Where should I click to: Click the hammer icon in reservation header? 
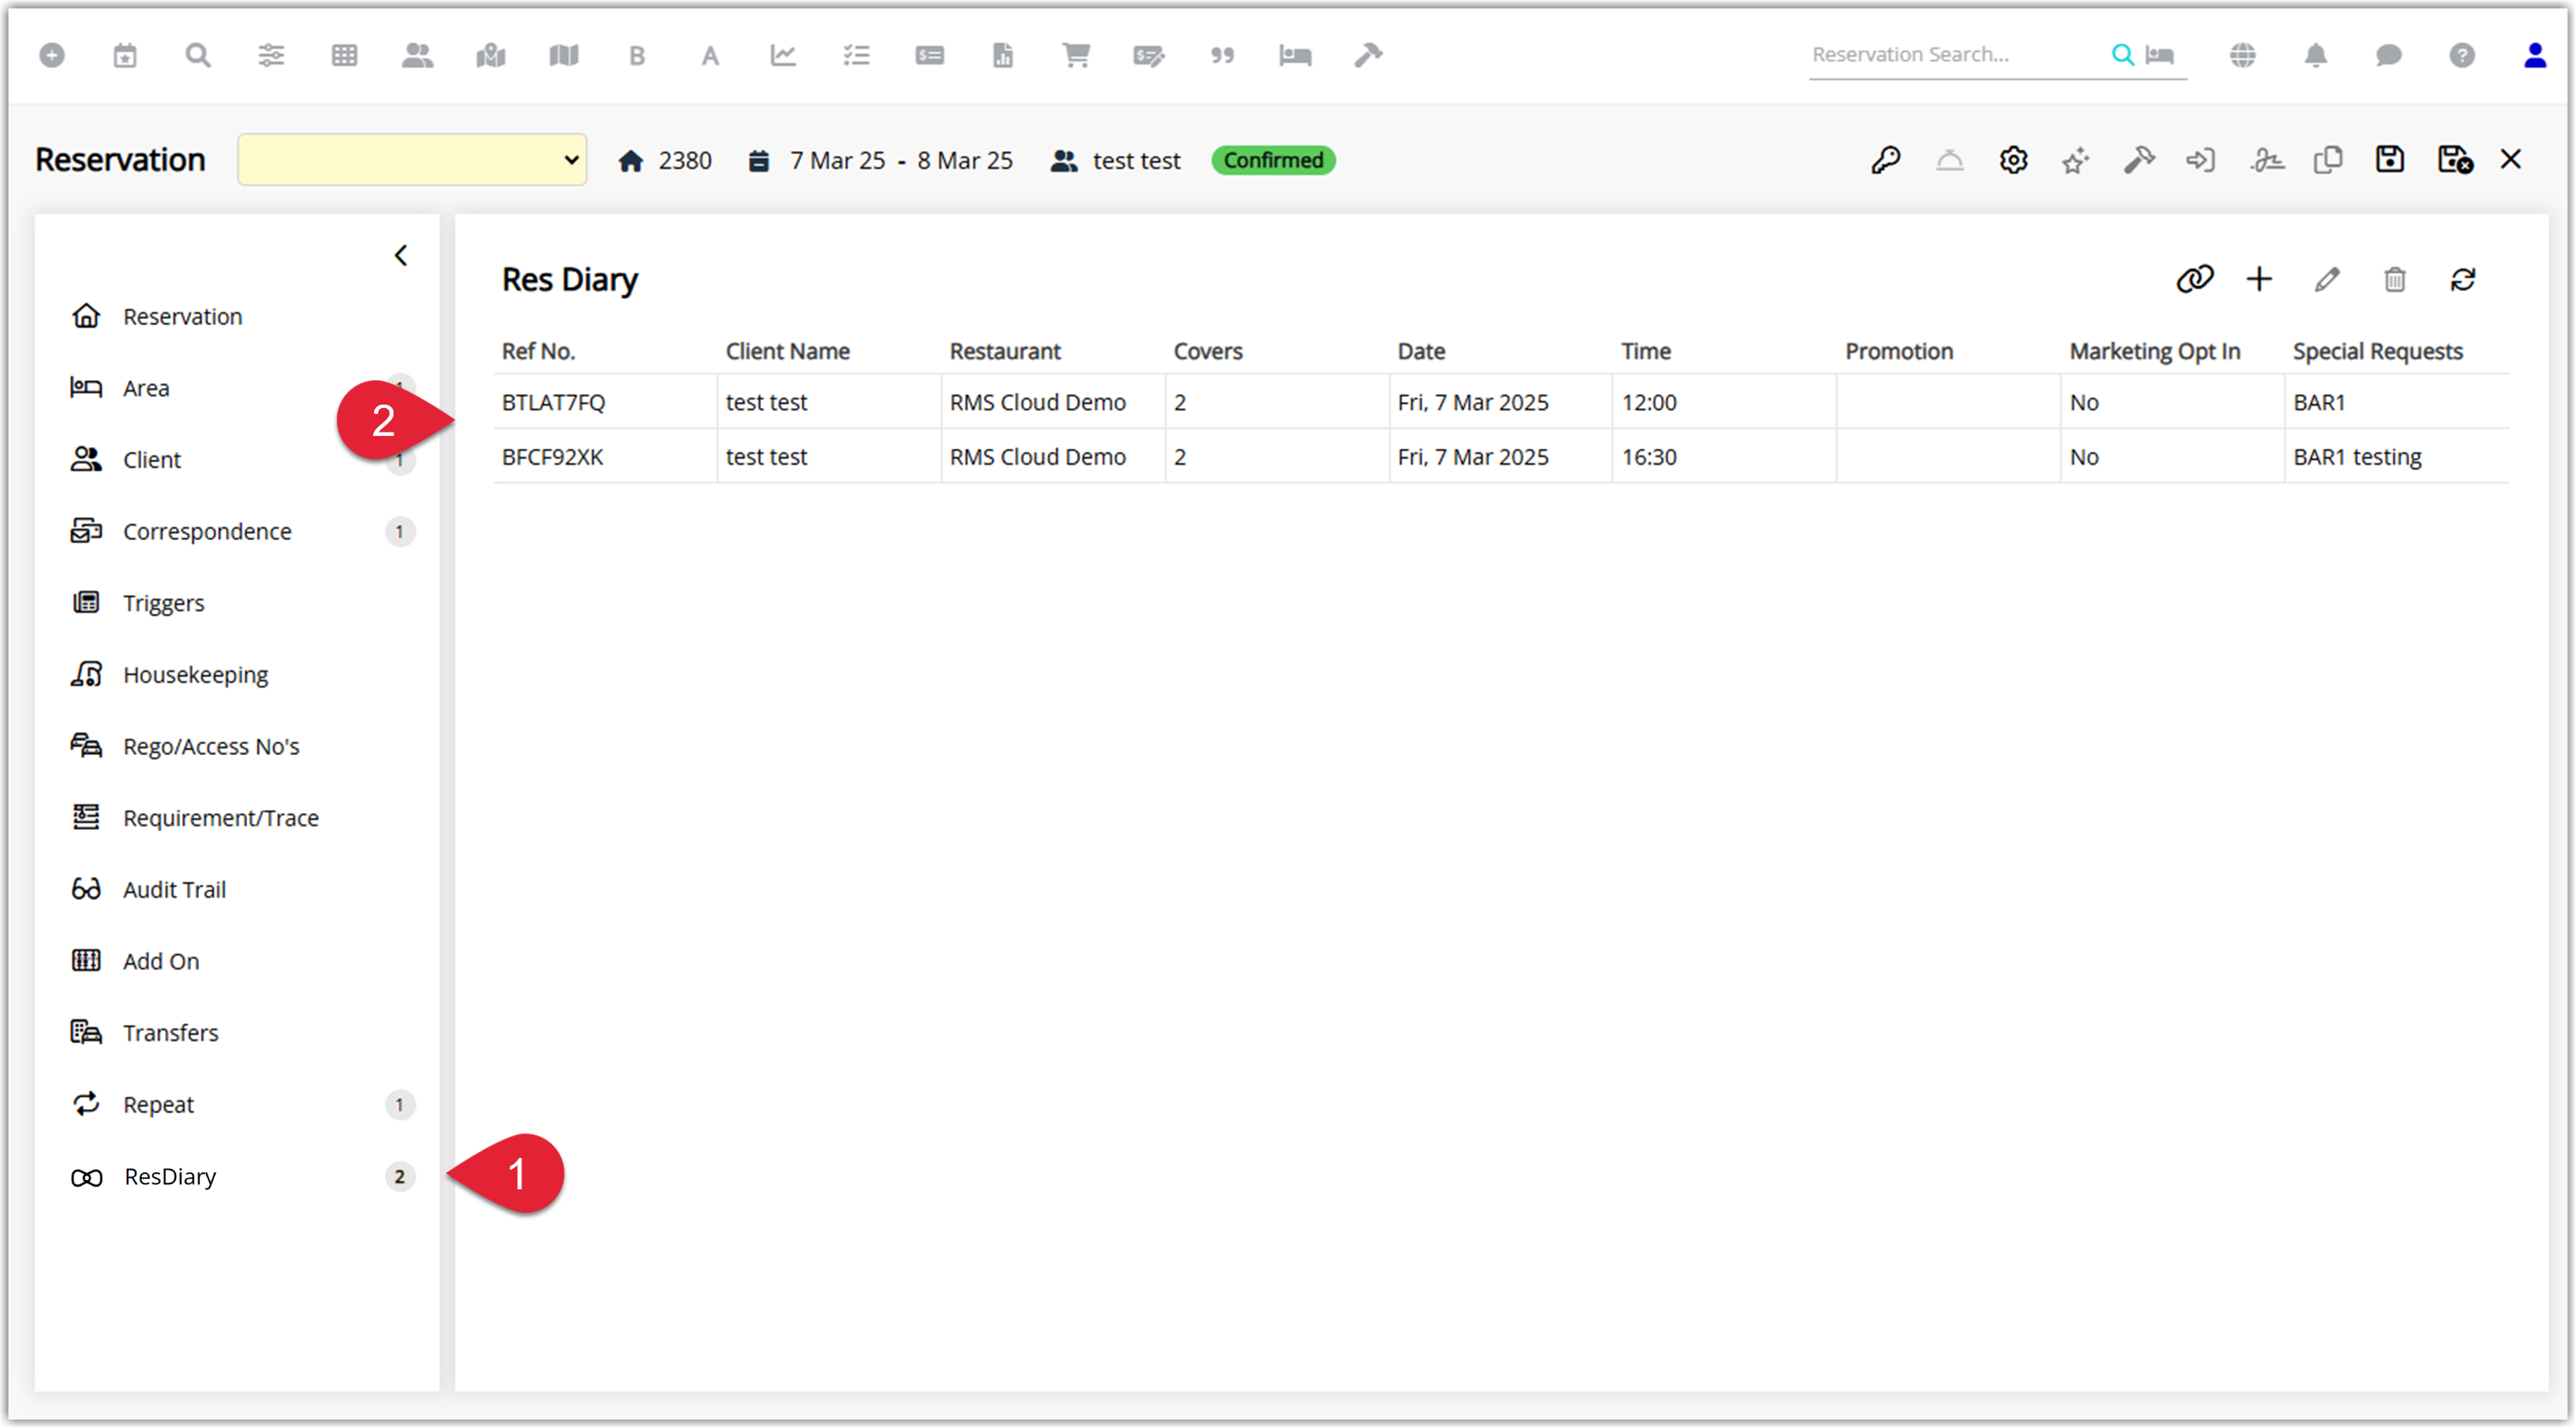2139,160
